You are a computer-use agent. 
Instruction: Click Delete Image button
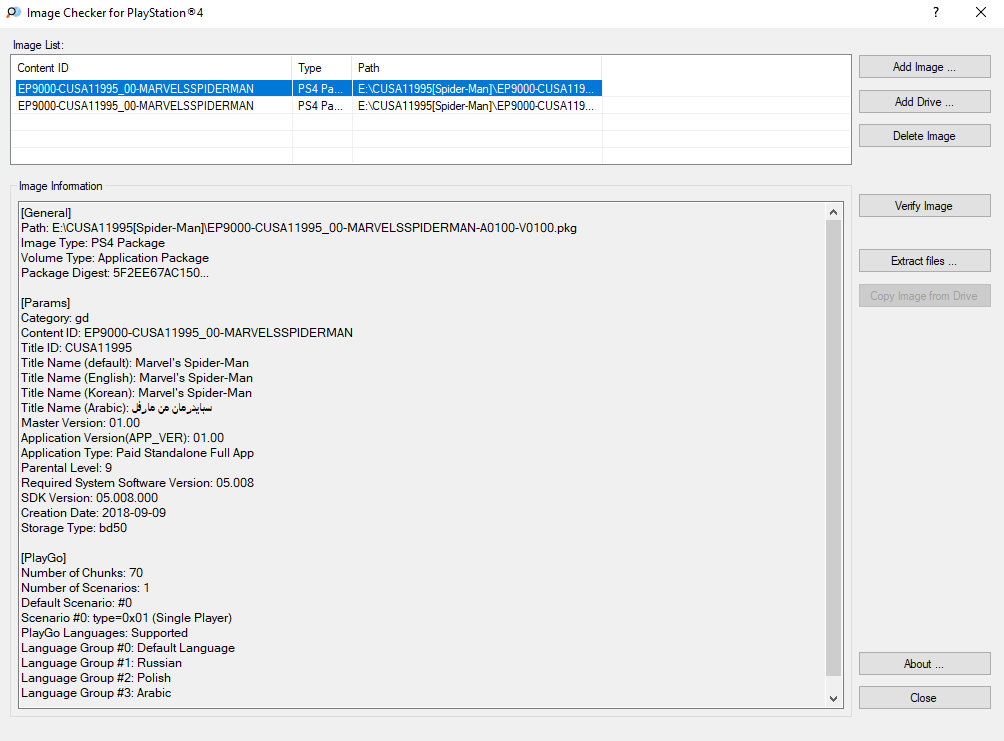pos(924,136)
